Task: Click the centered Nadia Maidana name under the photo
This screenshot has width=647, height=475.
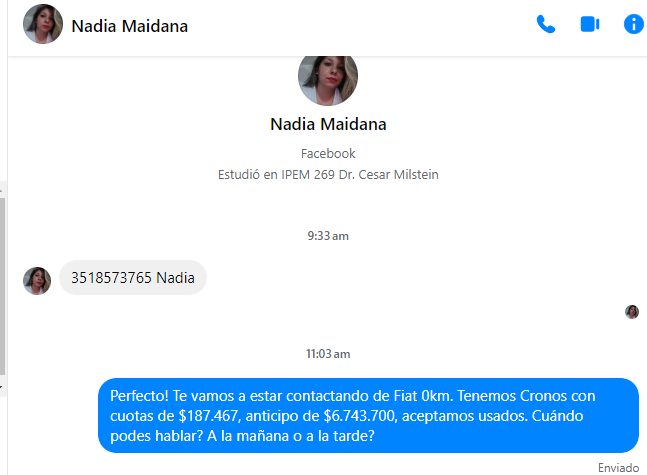Action: tap(328, 124)
